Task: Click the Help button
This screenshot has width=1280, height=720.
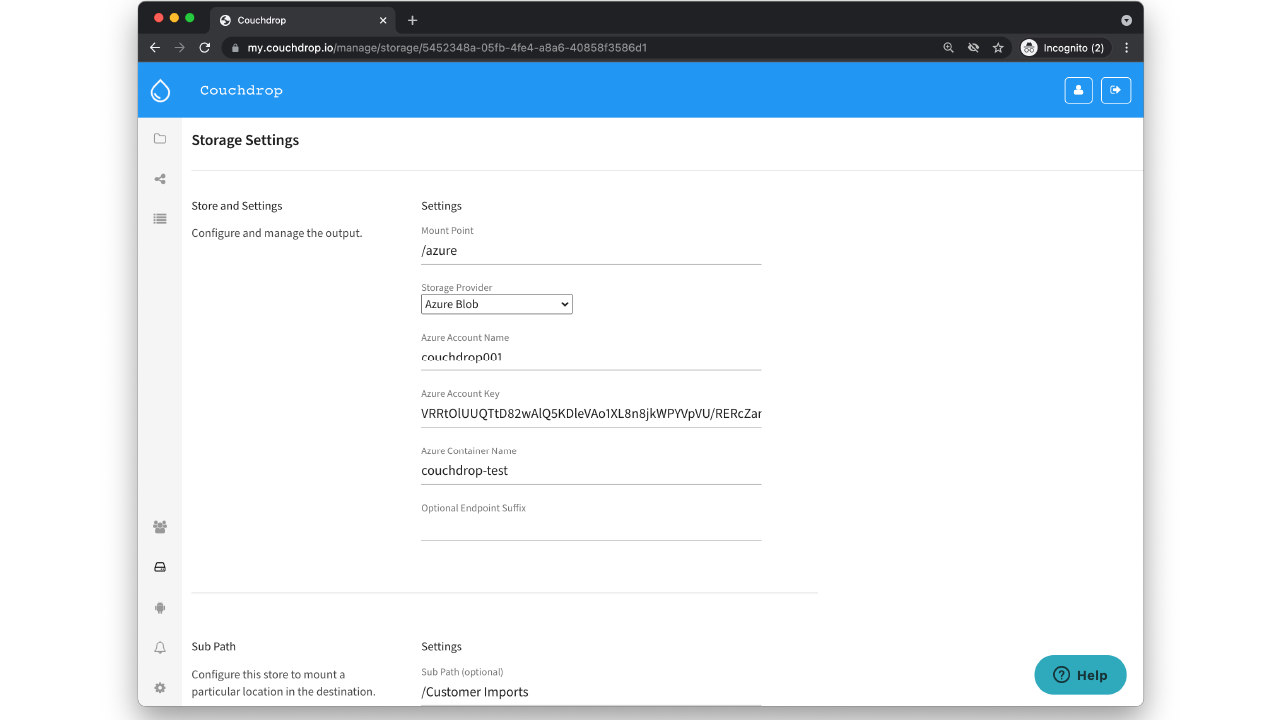Action: (x=1080, y=675)
